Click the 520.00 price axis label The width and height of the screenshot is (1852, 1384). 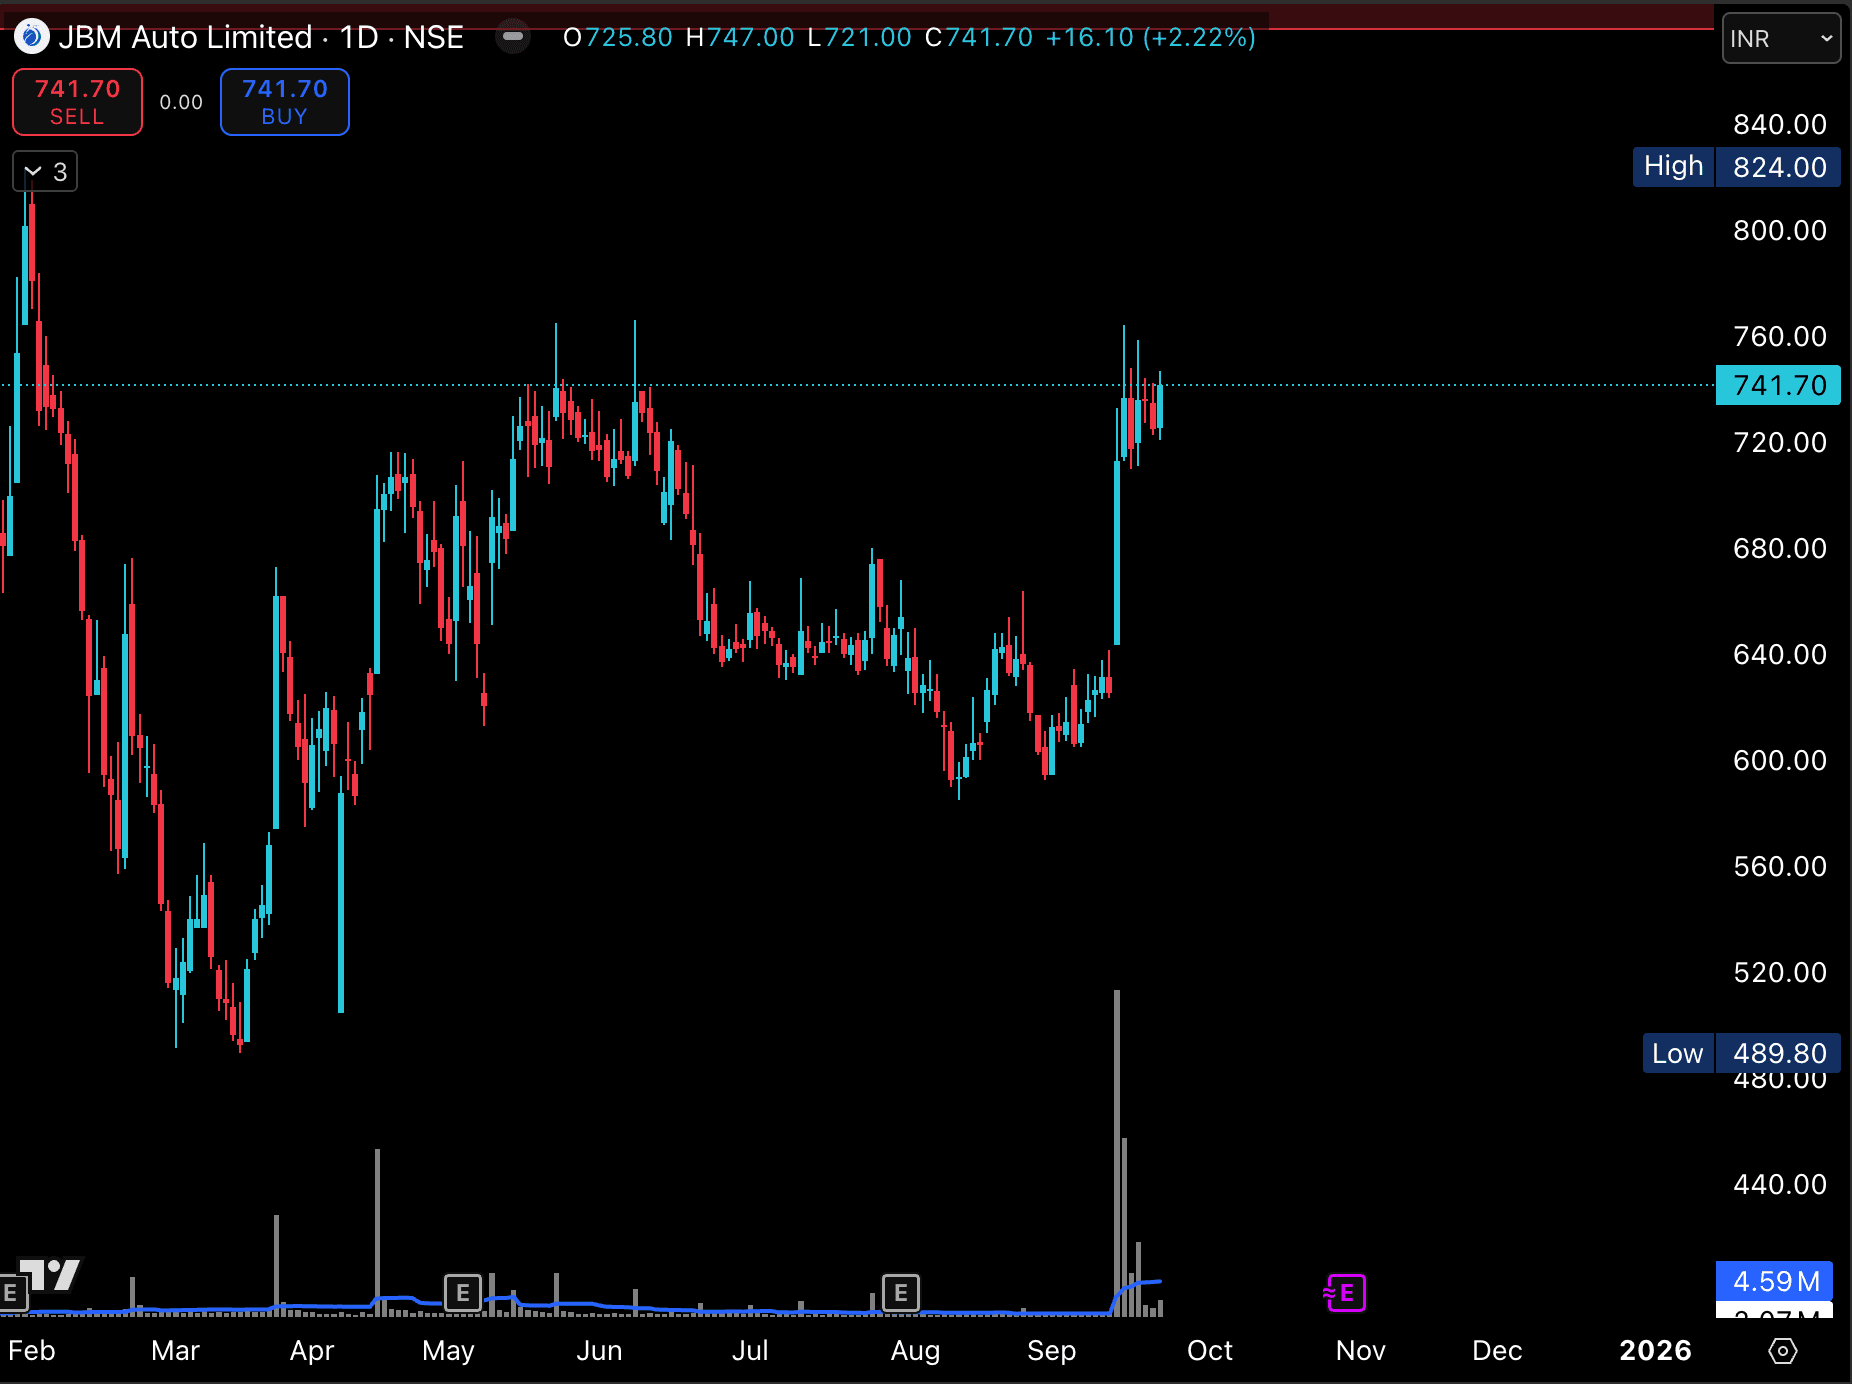(1780, 972)
